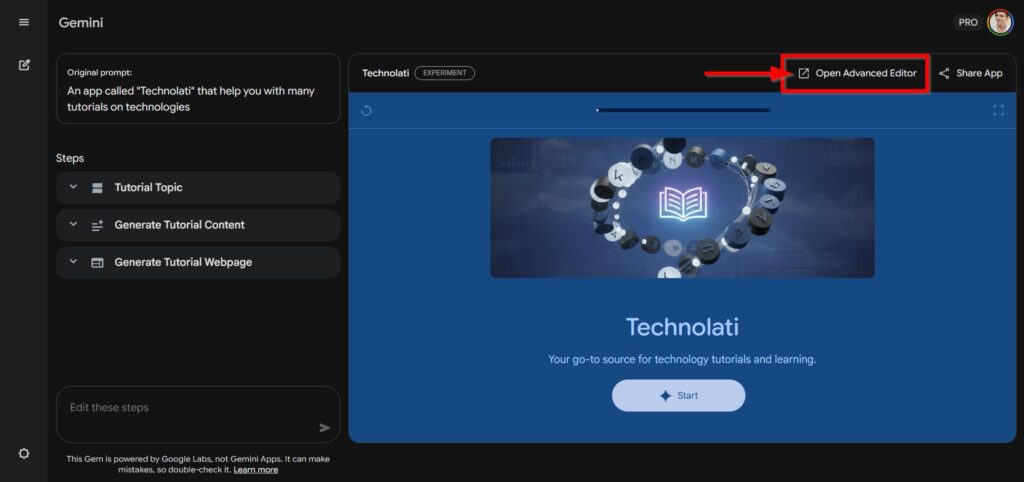Expand the Generate Tutorial Webpage step

click(x=73, y=262)
